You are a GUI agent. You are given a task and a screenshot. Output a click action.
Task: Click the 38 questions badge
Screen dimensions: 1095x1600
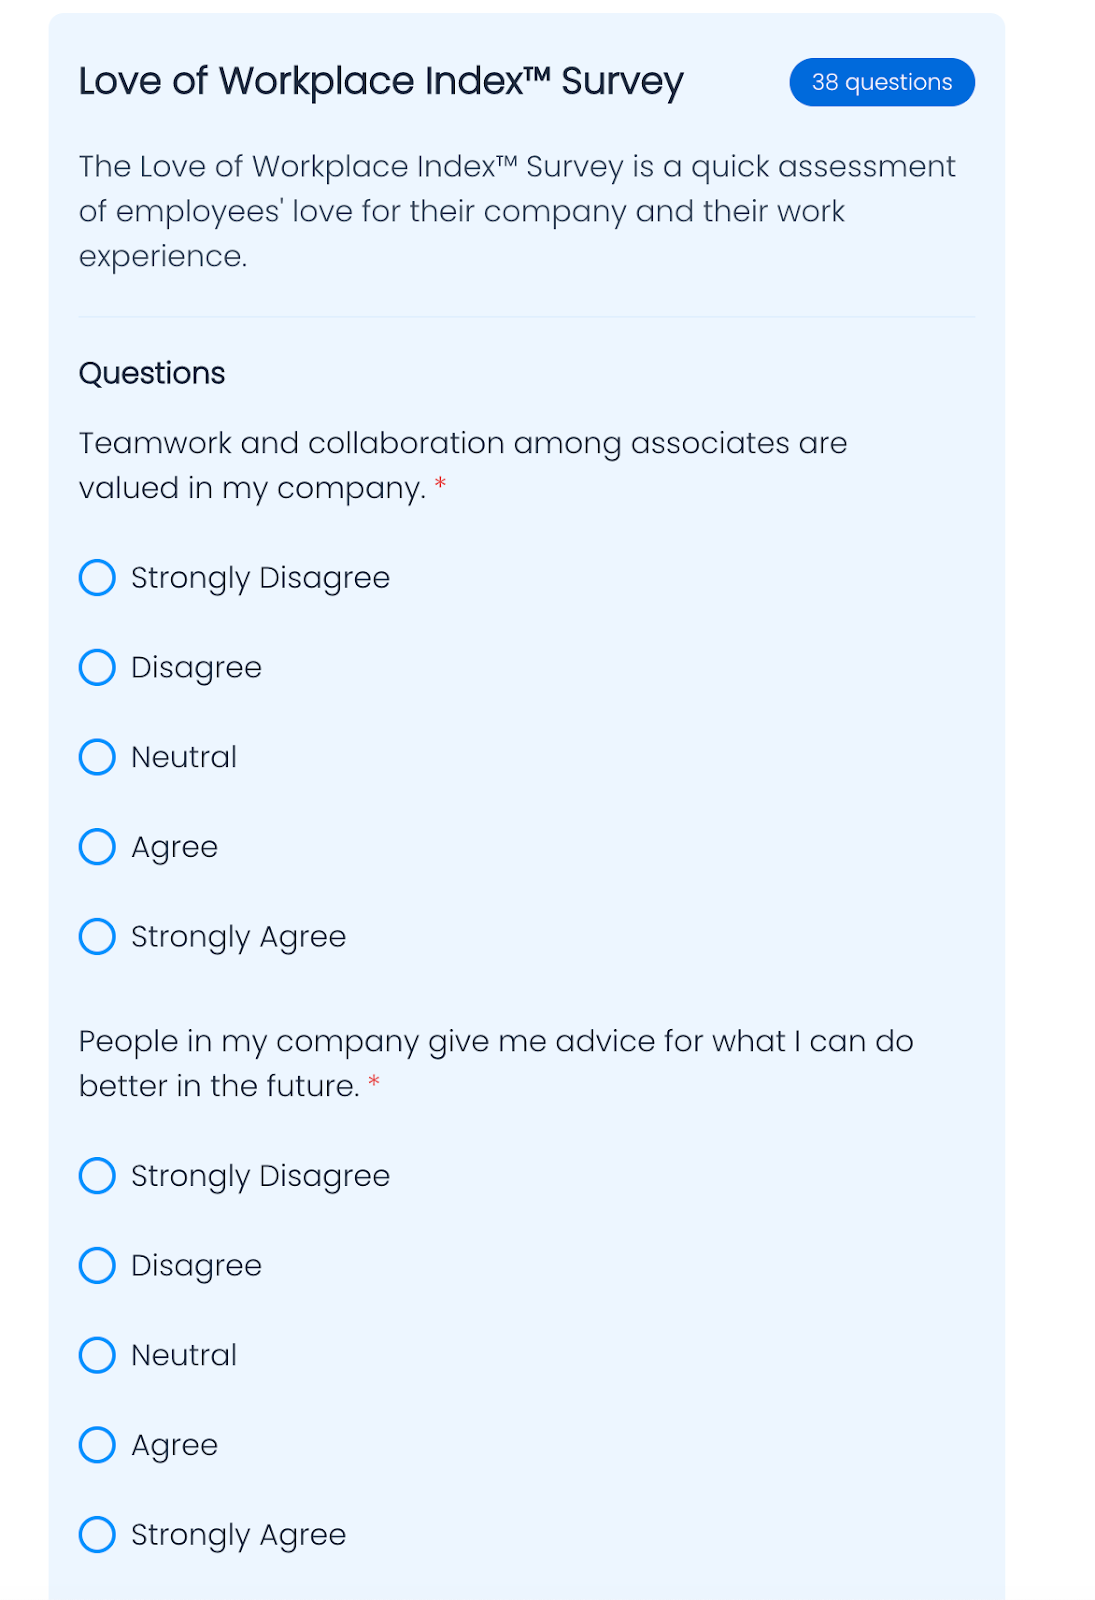881,82
